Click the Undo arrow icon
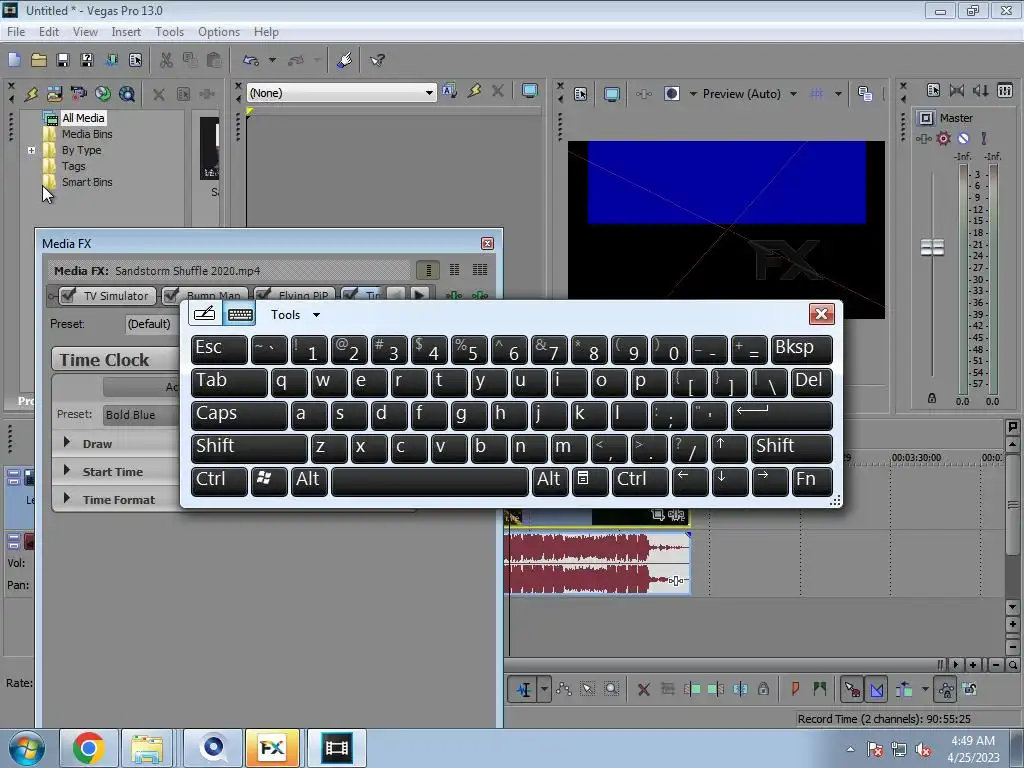1024x768 pixels. tap(251, 60)
